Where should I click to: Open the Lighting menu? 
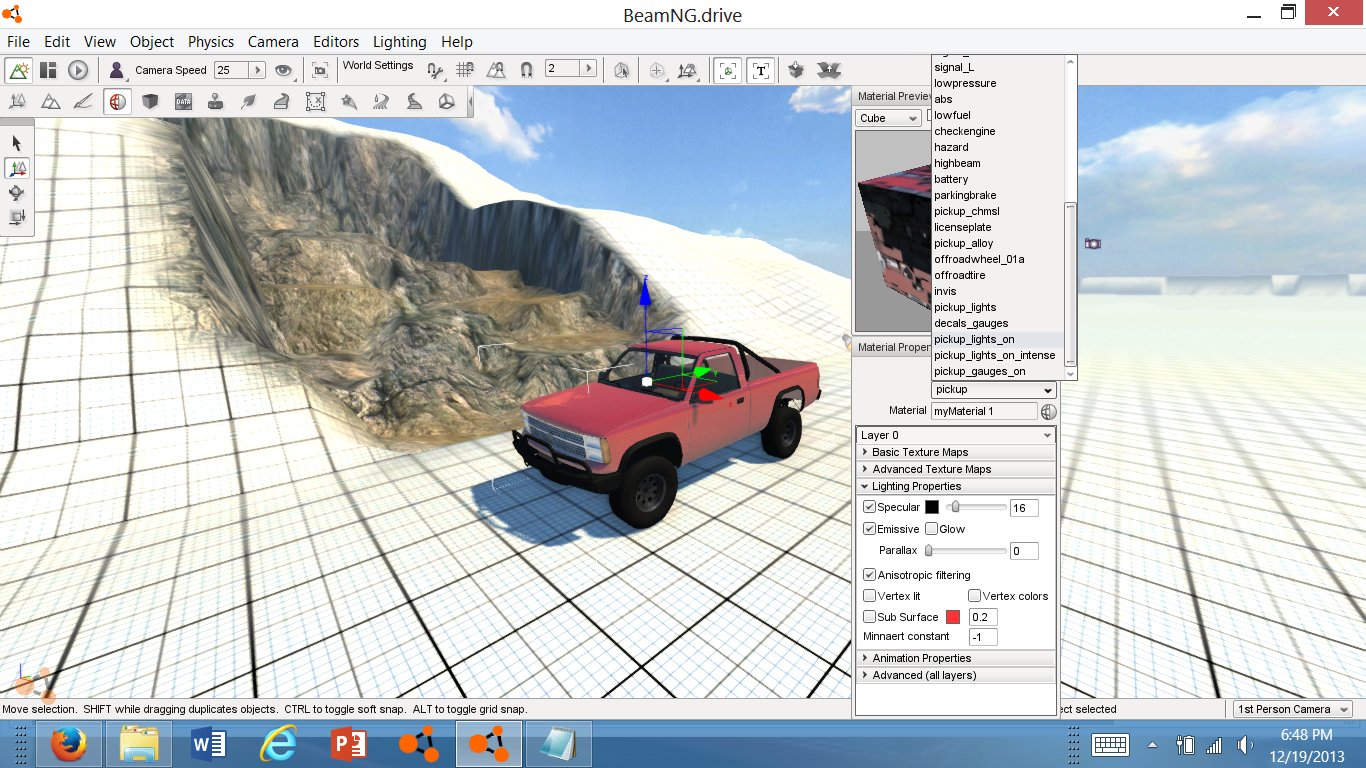click(399, 42)
